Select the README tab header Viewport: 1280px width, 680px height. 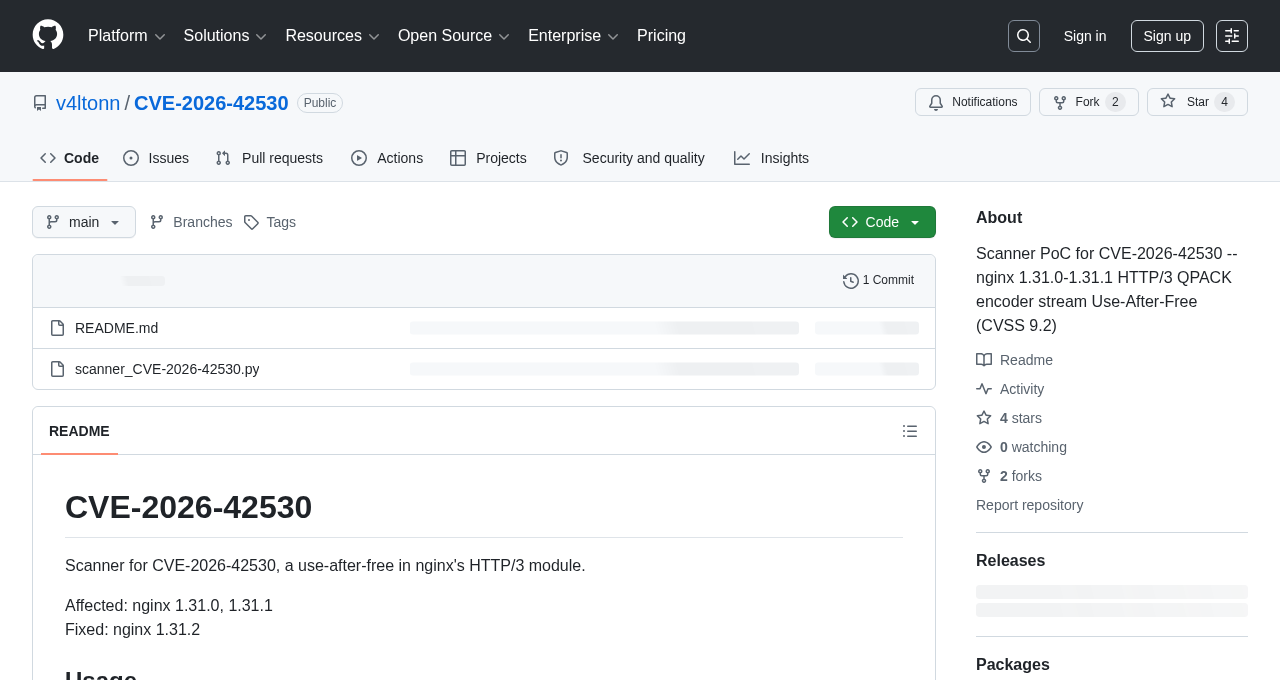(79, 431)
